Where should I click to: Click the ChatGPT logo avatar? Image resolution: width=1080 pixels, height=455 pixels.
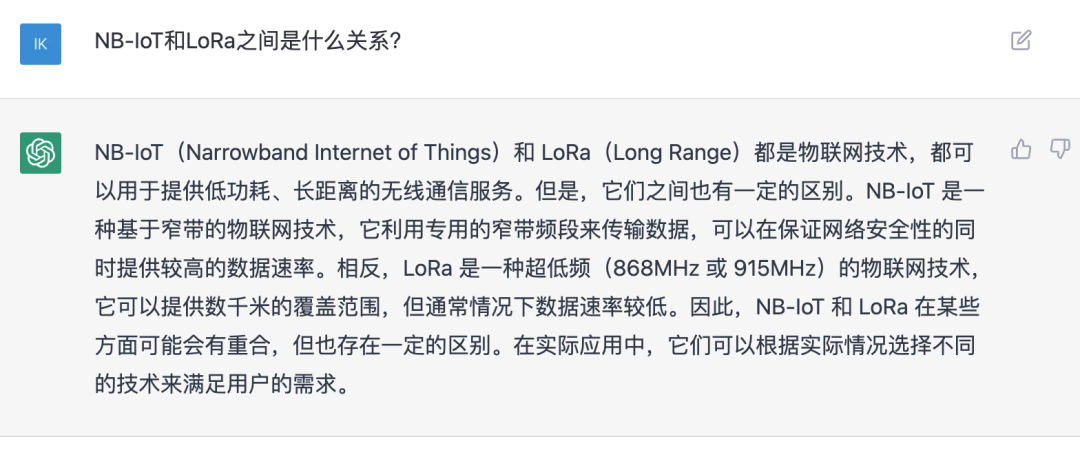pos(41,153)
